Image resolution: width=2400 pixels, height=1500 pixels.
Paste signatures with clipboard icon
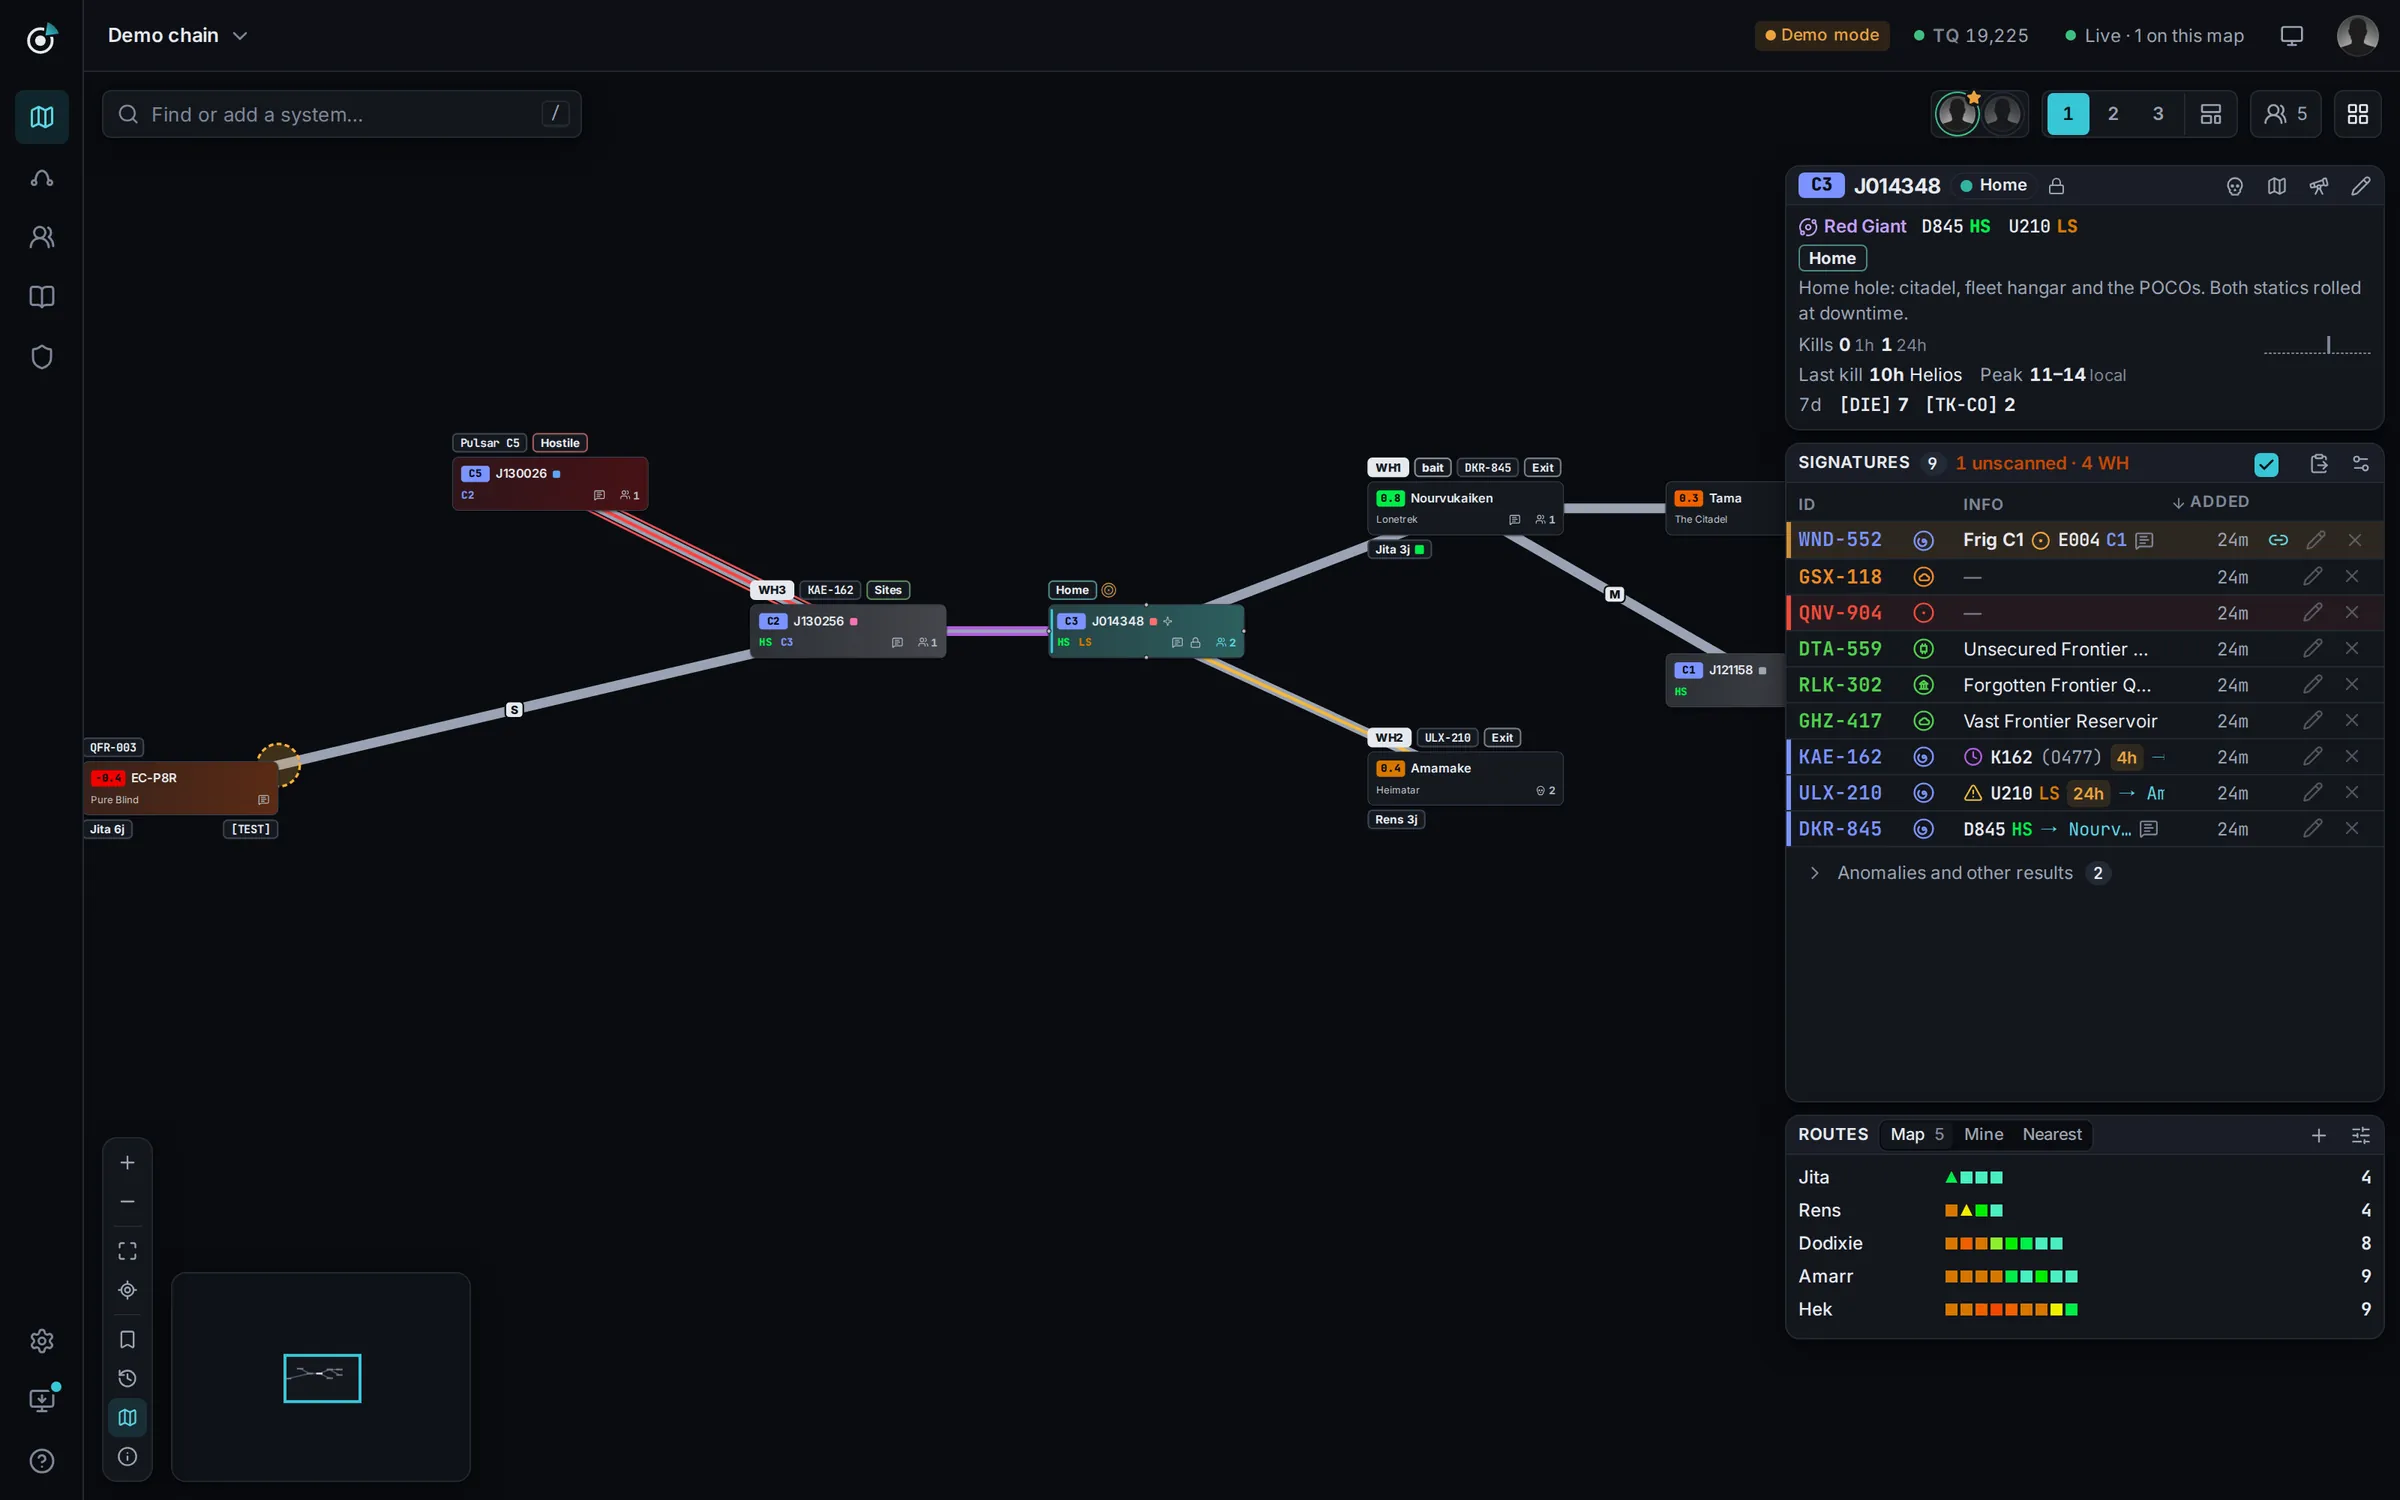pos(2319,463)
